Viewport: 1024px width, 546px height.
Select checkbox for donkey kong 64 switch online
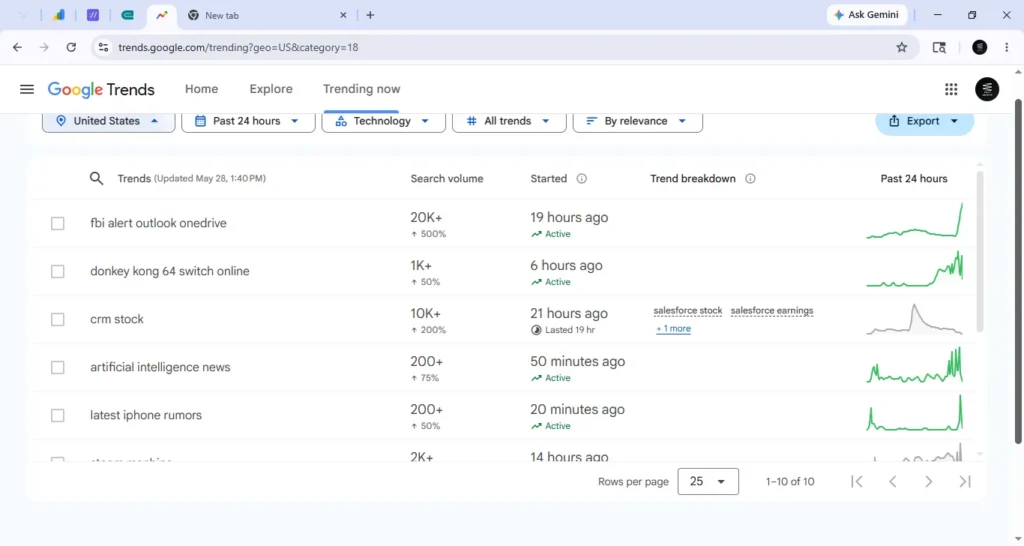coord(57,271)
